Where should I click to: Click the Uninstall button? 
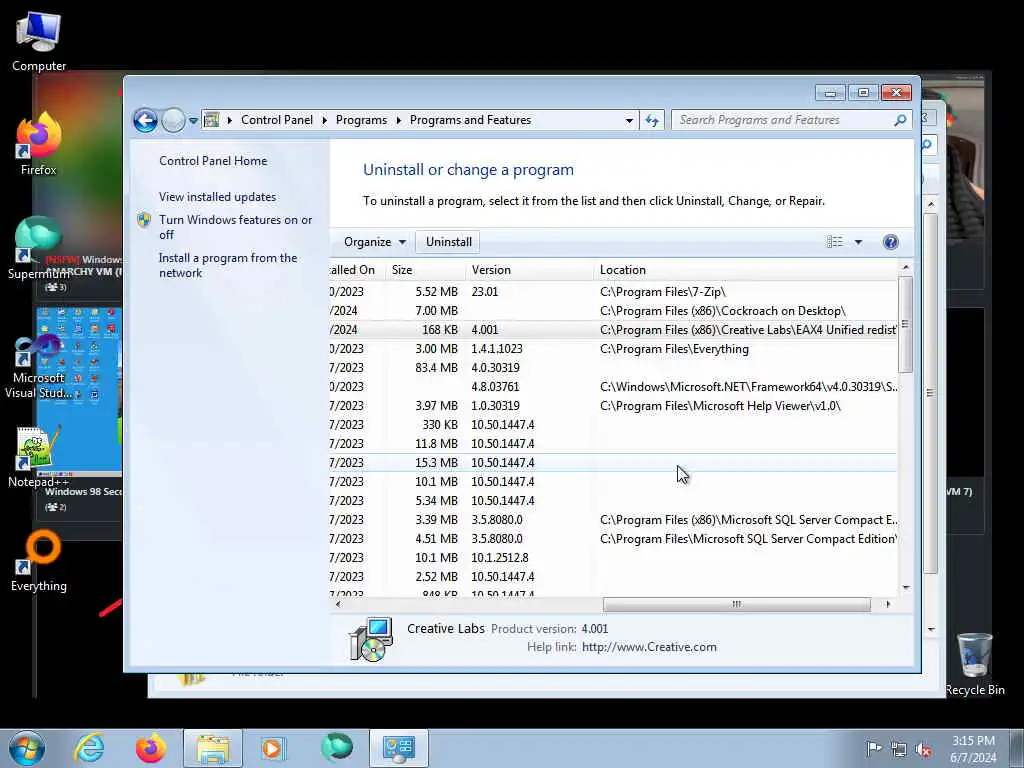click(x=449, y=242)
